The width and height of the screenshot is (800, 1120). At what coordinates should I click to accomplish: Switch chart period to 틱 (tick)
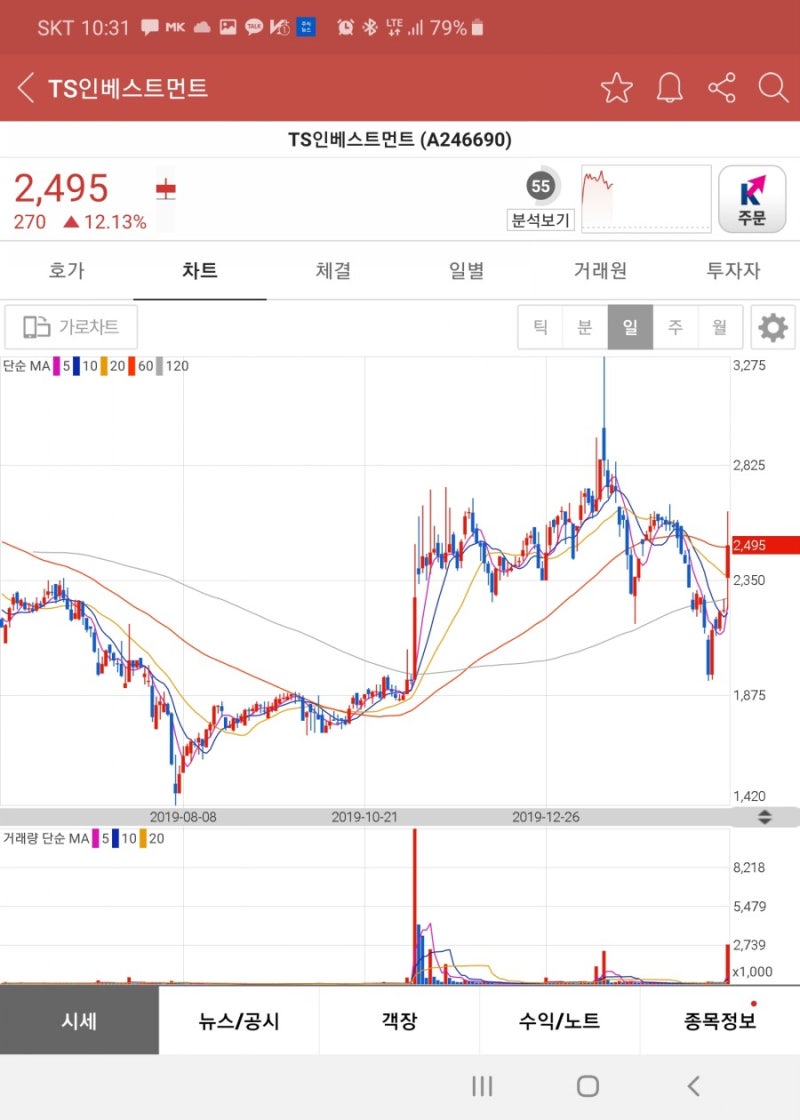pos(540,327)
